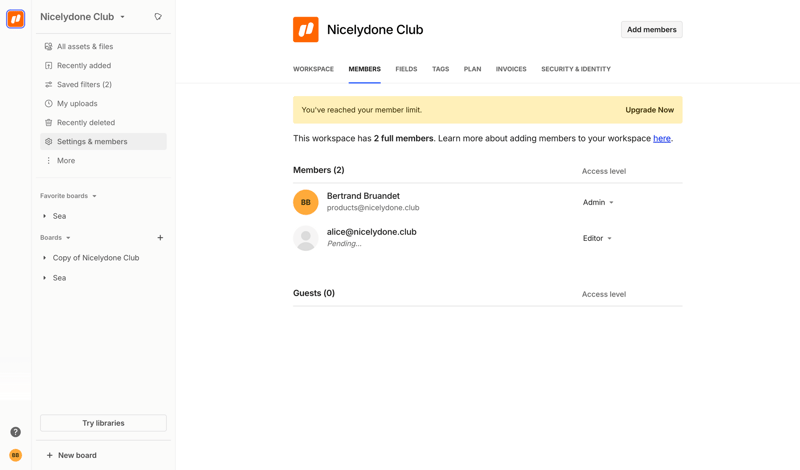800x470 pixels.
Task: Click the BB user avatar in bottom-left
Action: click(x=15, y=455)
